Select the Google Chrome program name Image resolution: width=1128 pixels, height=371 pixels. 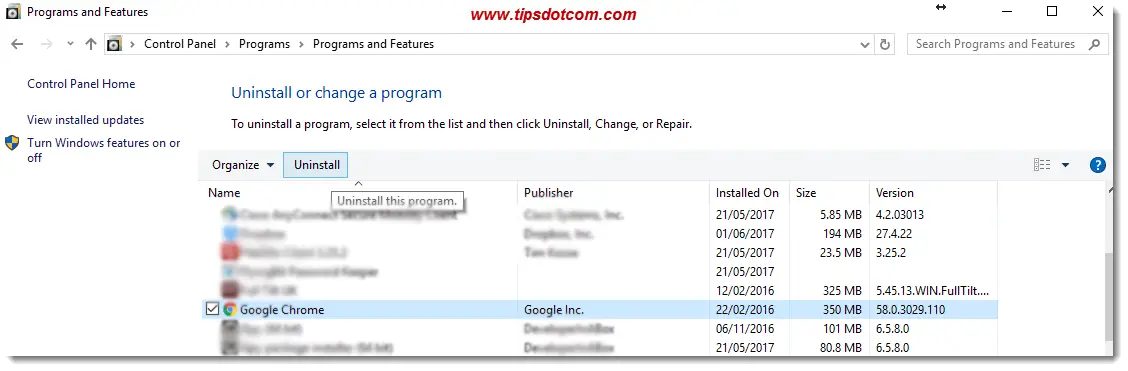tap(282, 310)
